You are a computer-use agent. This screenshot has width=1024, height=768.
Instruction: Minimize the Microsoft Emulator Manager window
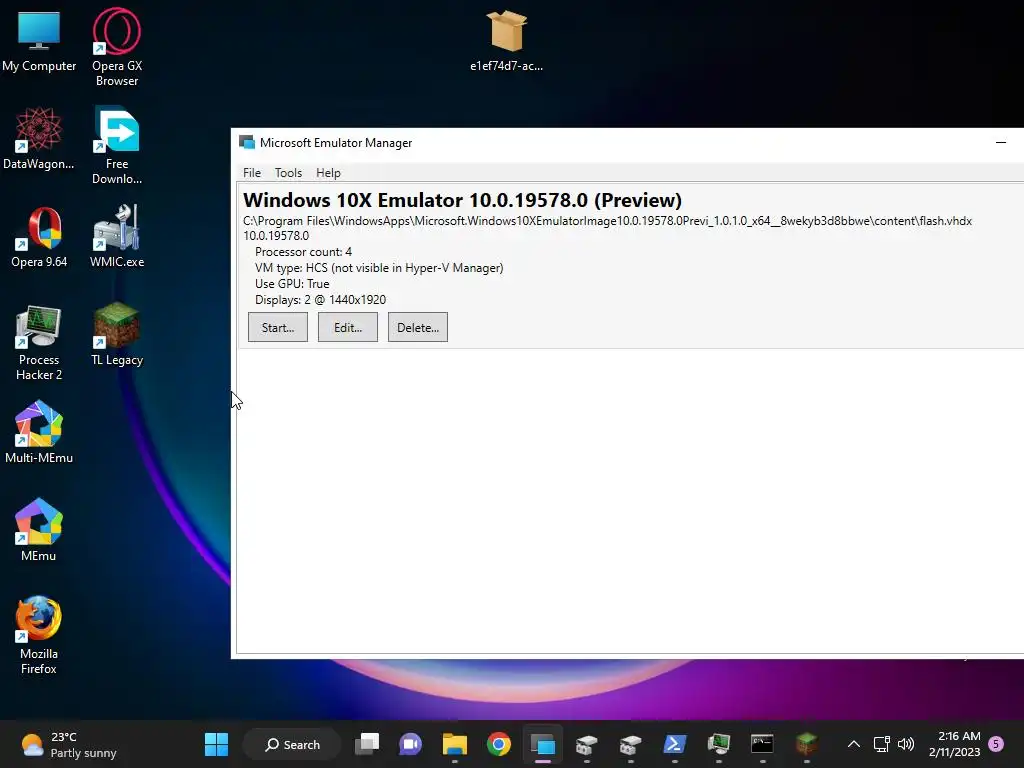(x=1000, y=142)
